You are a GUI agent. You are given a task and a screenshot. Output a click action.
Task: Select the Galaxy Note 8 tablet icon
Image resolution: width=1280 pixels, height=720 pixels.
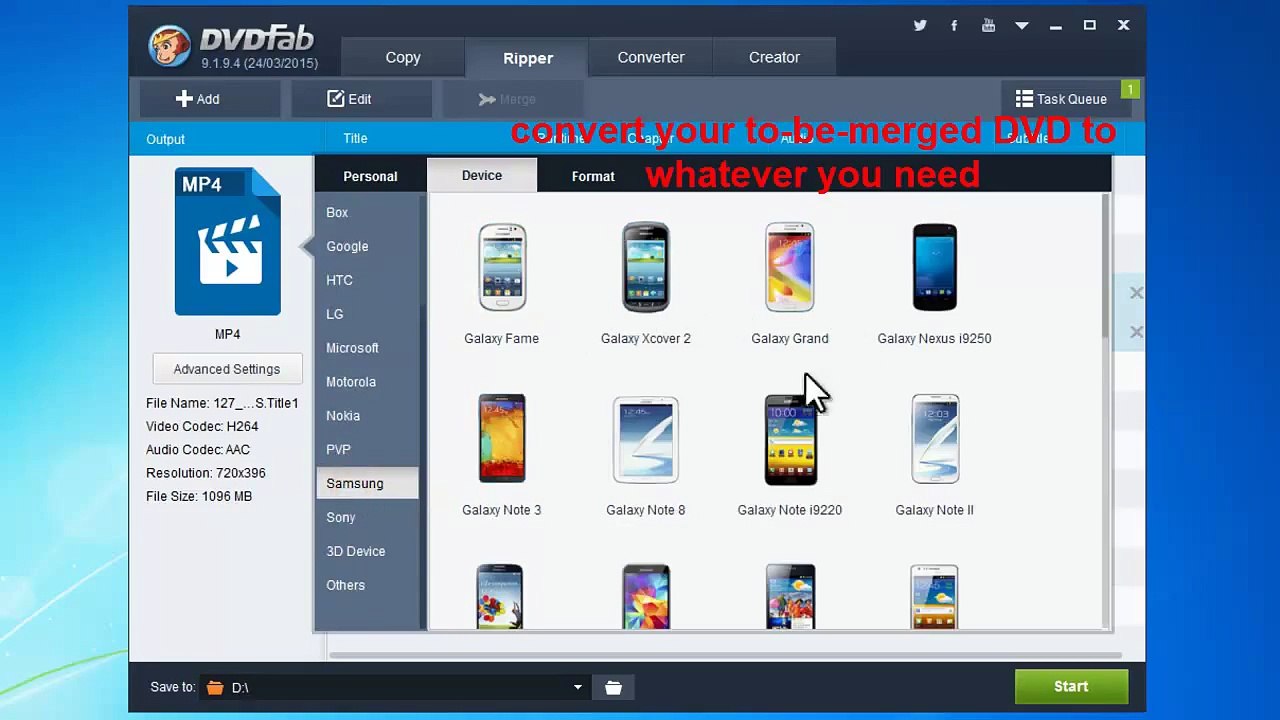645,439
